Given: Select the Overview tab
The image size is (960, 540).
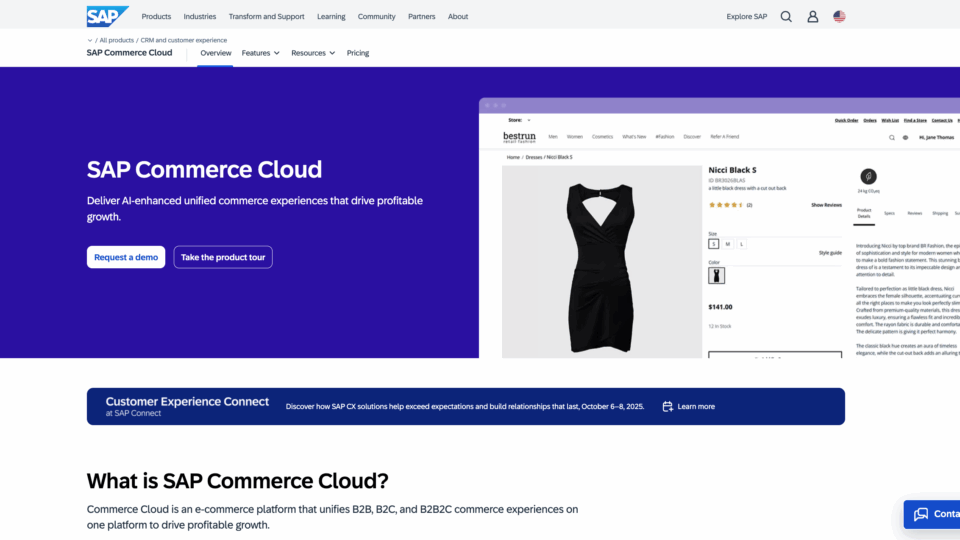Looking at the screenshot, I should tap(216, 53).
